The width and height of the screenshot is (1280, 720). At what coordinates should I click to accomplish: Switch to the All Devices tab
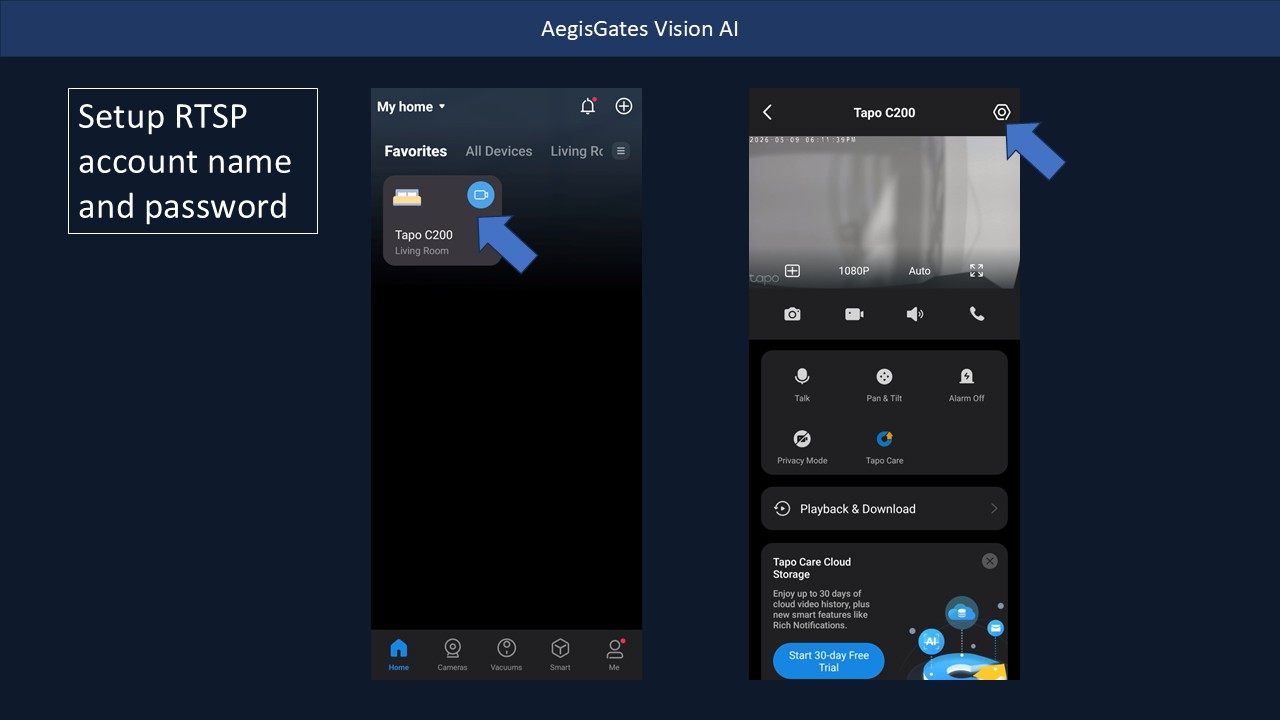tap(499, 151)
